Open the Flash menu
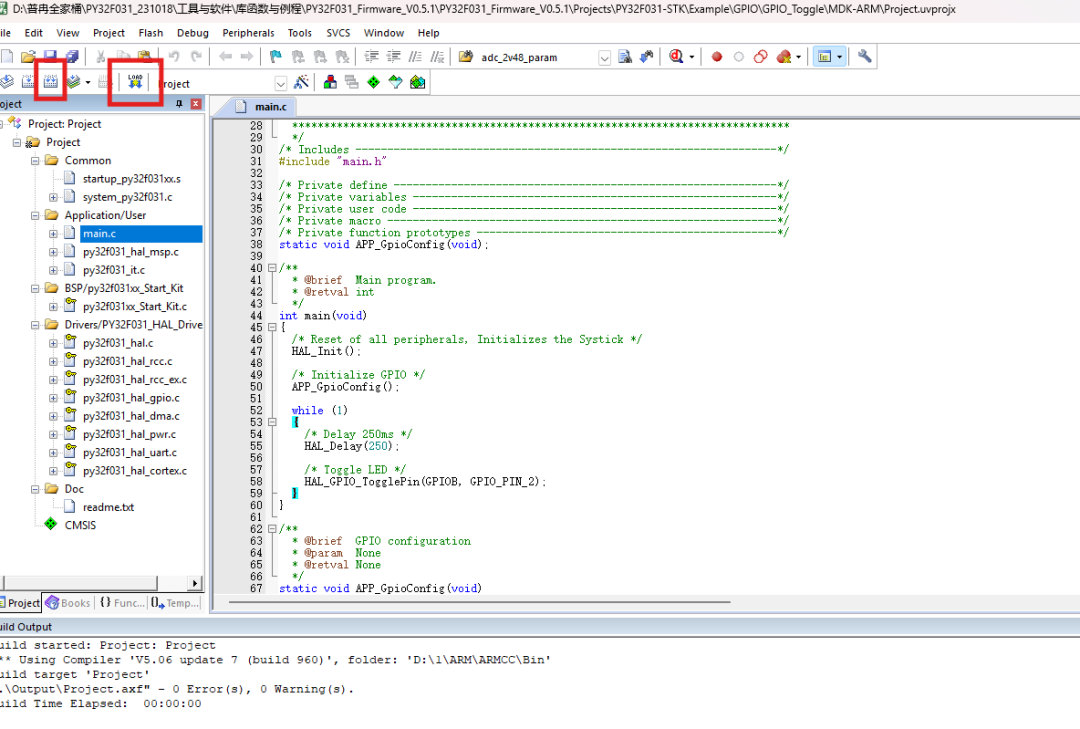1080x729 pixels. point(152,33)
